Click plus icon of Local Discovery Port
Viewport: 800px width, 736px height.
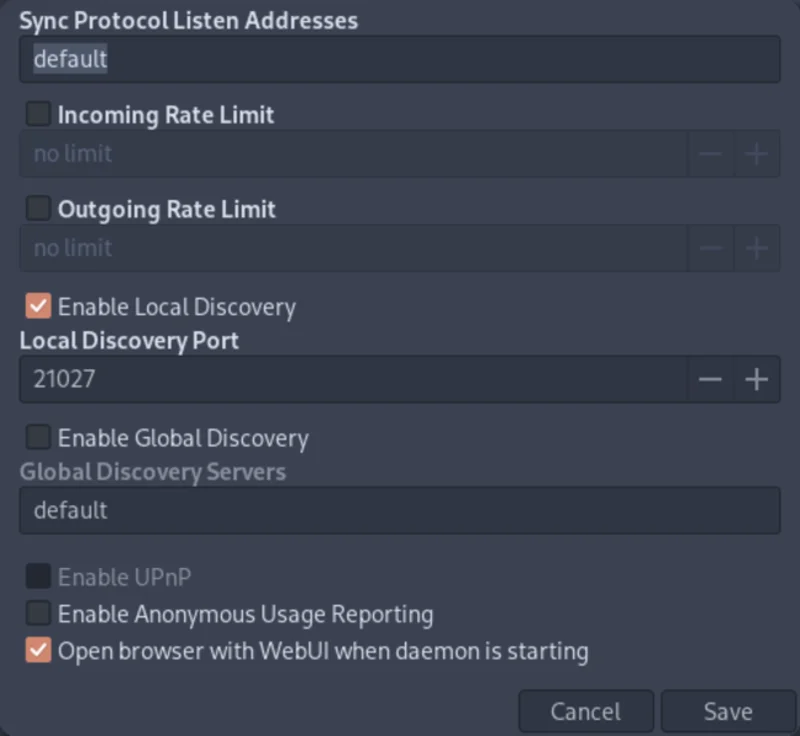point(757,379)
